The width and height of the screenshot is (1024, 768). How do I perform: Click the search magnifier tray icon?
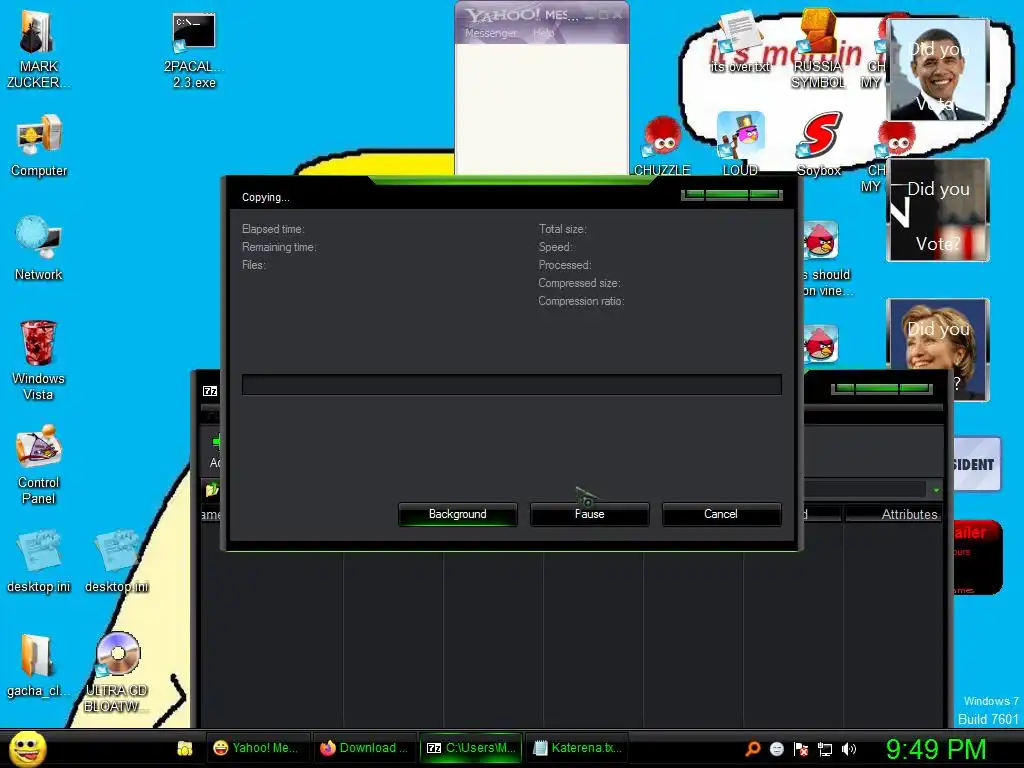tap(752, 748)
